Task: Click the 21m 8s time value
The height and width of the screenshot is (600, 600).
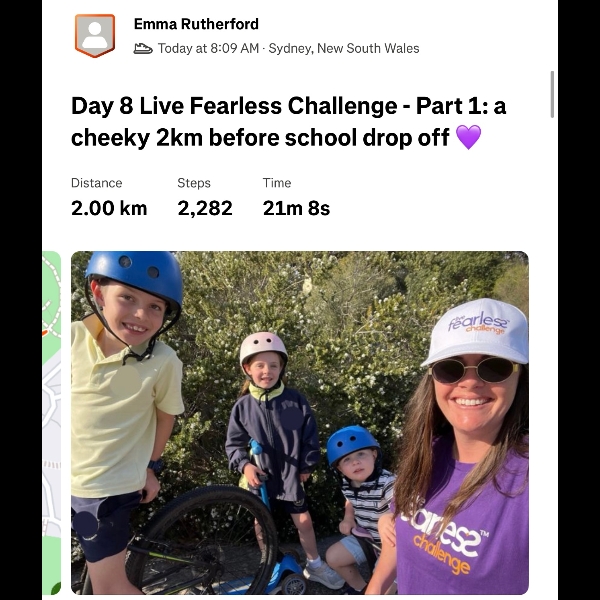Action: click(296, 209)
